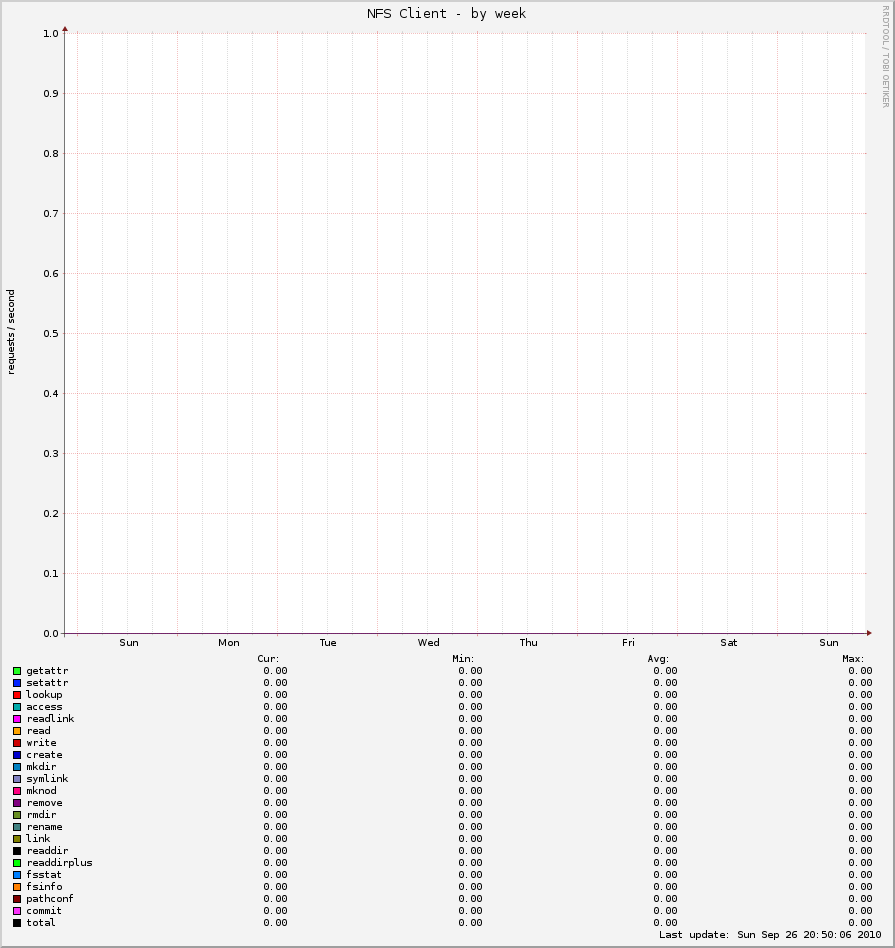Screen dimensions: 895x948
Task: Click the getattr Cur value 0.00
Action: pyautogui.click(x=275, y=671)
